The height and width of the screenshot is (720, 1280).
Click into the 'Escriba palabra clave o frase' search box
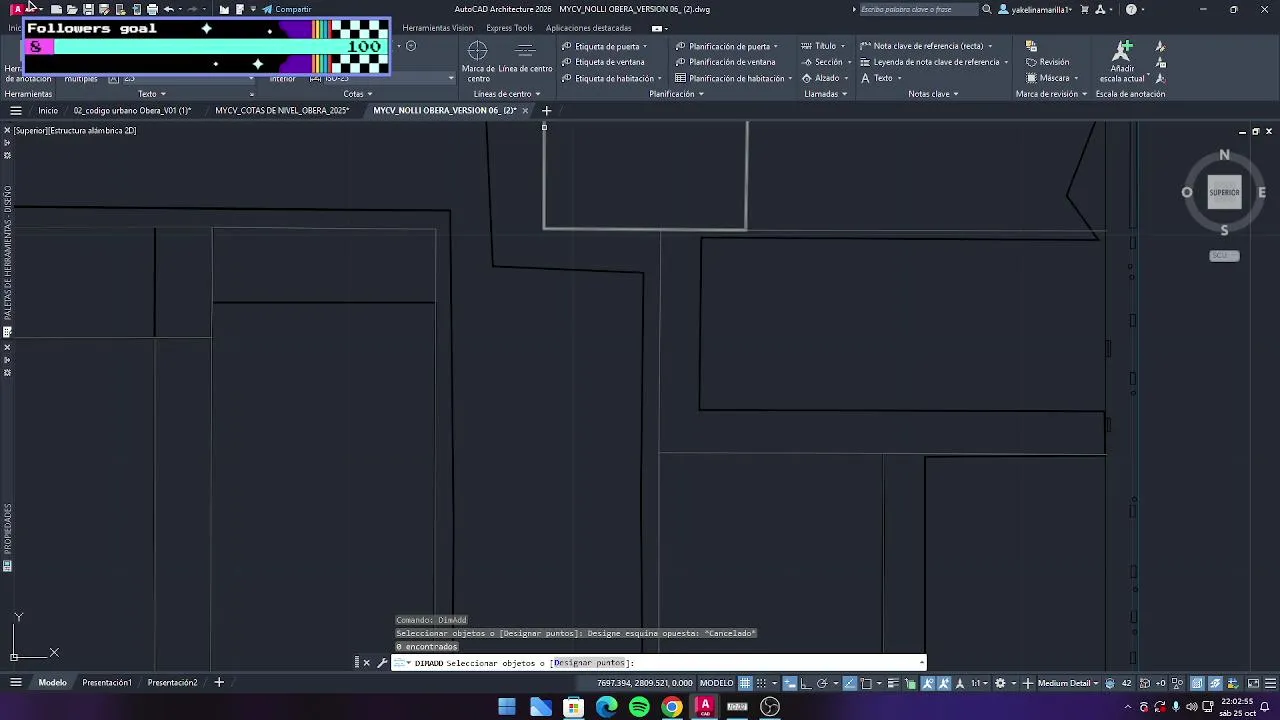coord(917,9)
